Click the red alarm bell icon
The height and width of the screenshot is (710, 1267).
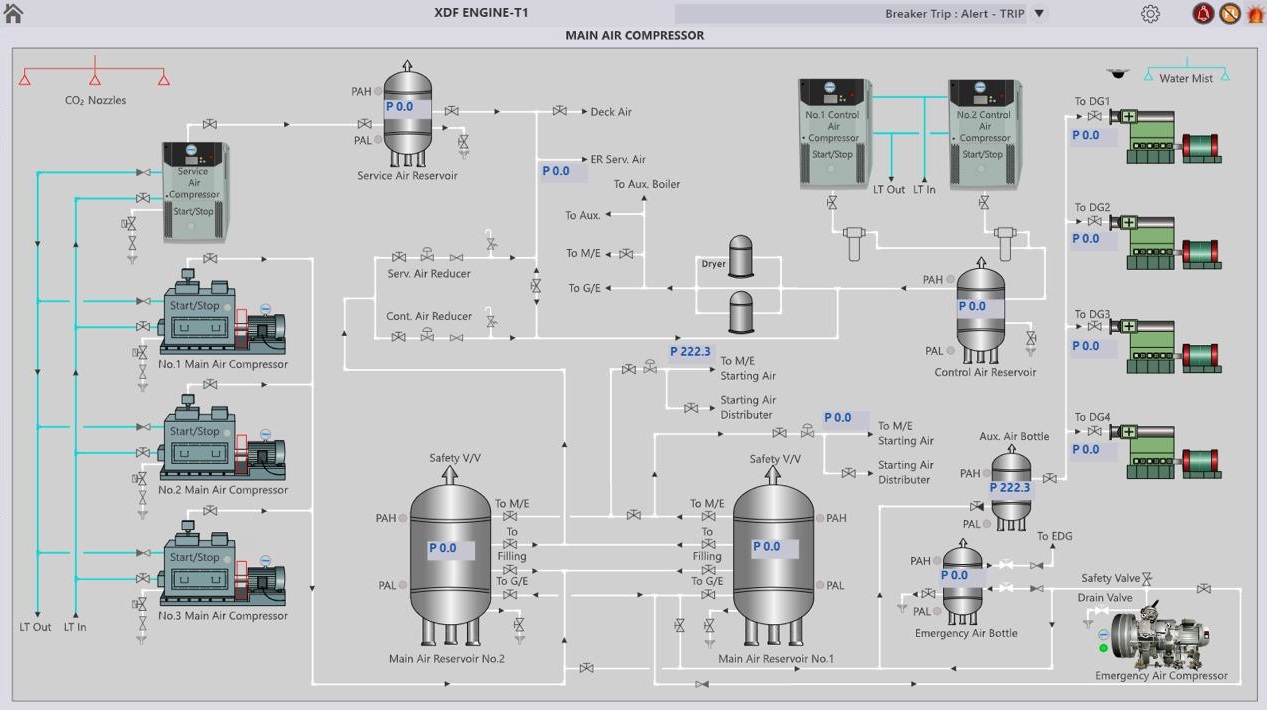click(x=1203, y=14)
